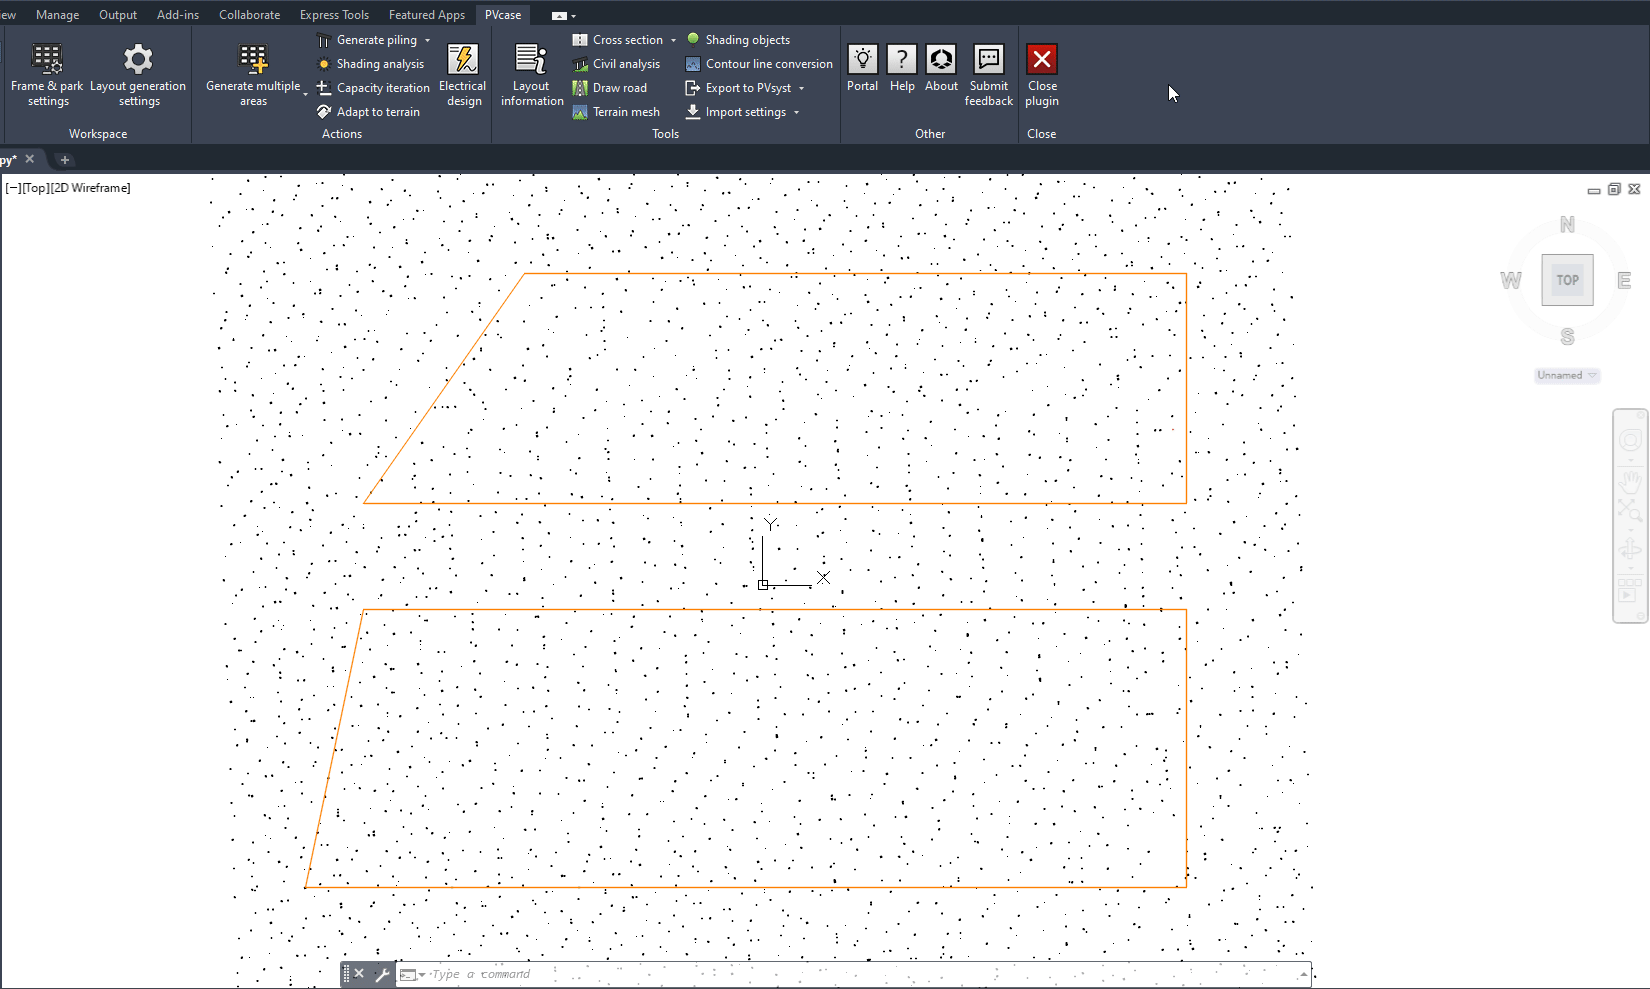Open Frame & park settings
The width and height of the screenshot is (1650, 989).
47,74
